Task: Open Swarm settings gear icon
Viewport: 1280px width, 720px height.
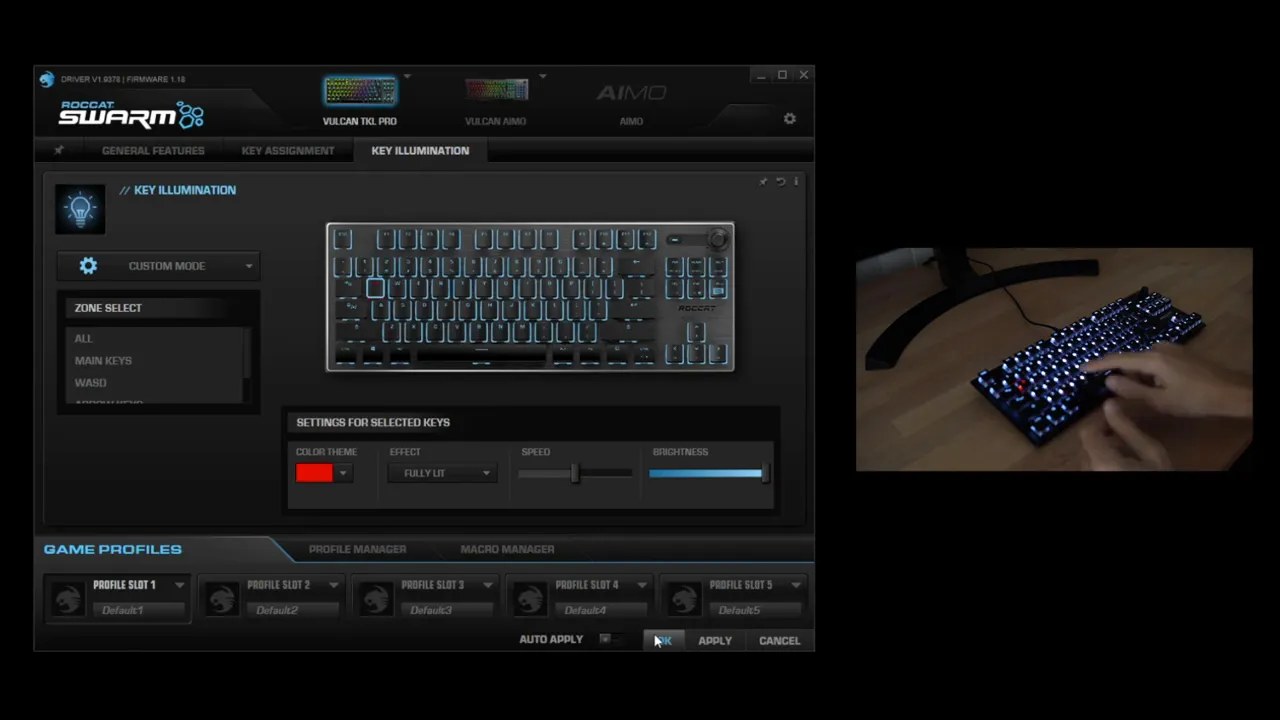Action: click(790, 119)
